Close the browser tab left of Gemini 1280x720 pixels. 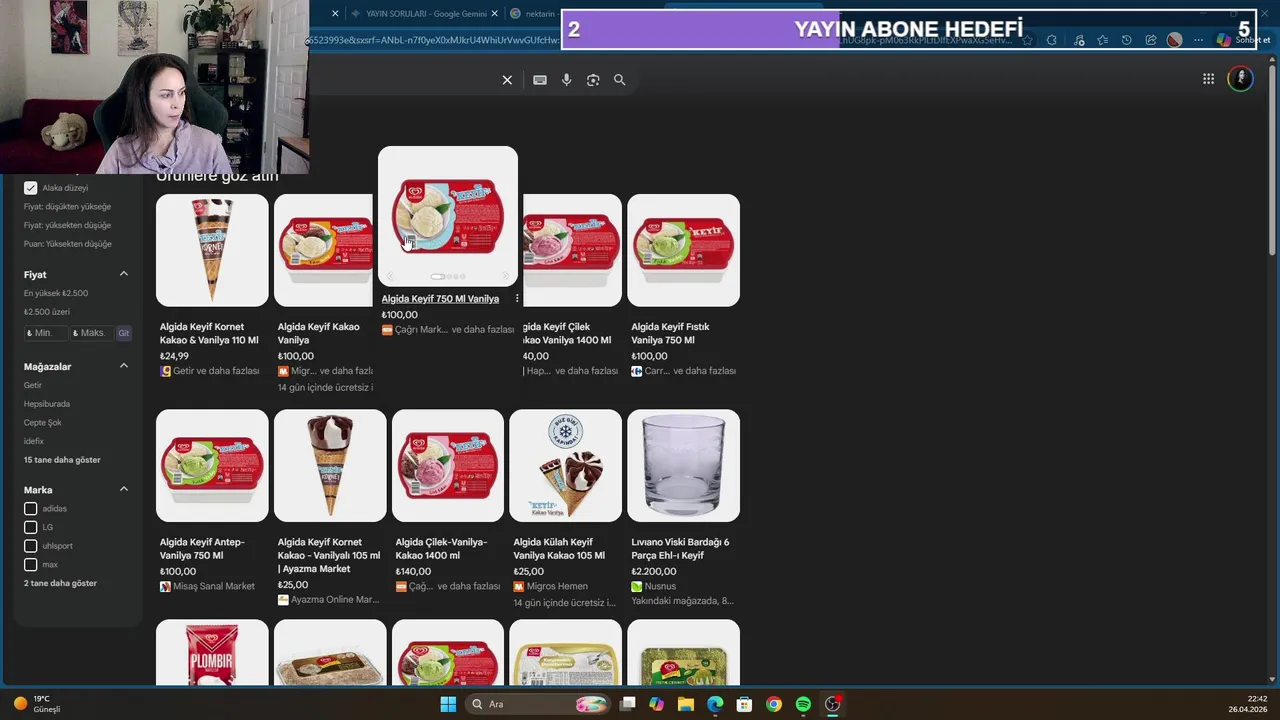(335, 14)
